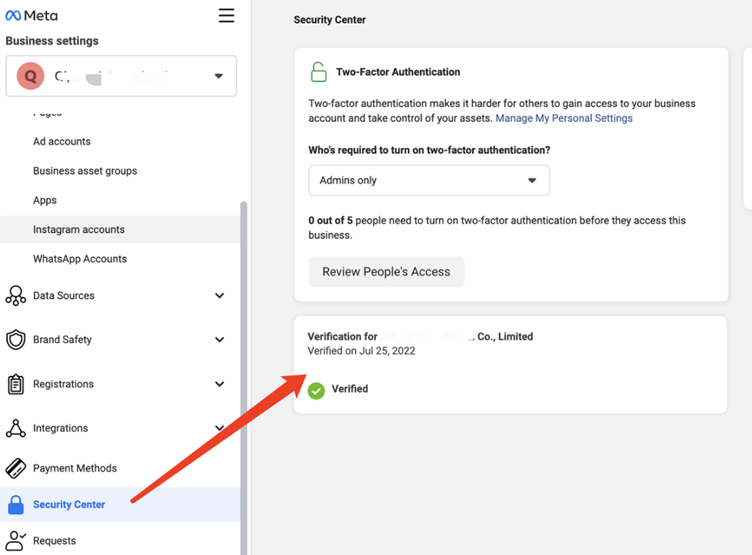
Task: Expand the Brand Safety section
Action: [219, 340]
